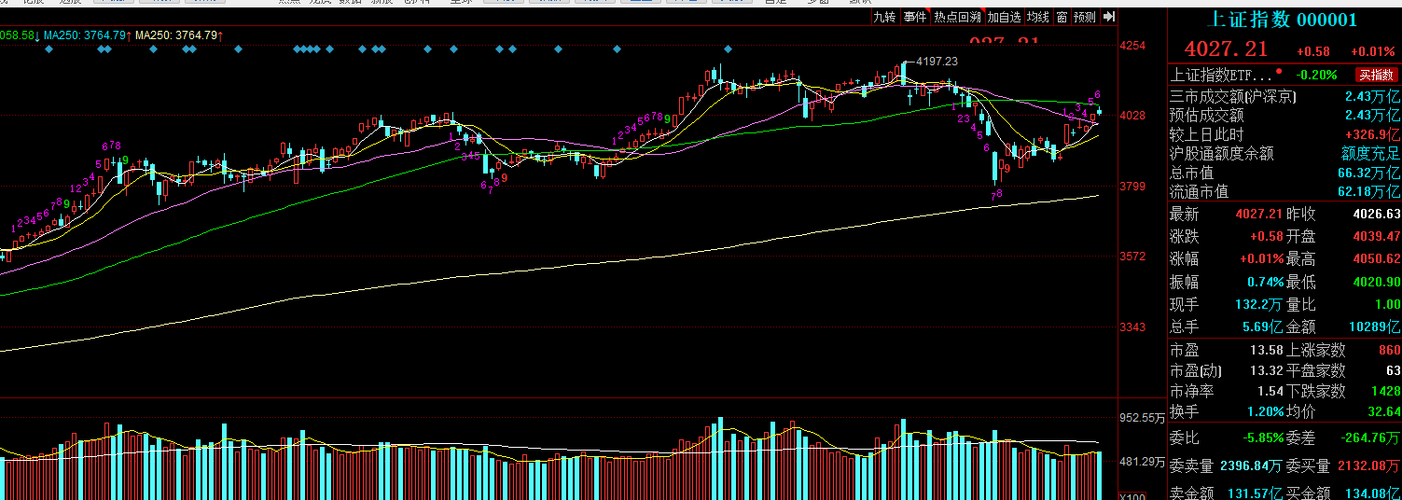The image size is (1402, 500).
Task: Click the 3572 price axis label
Action: point(1132,257)
